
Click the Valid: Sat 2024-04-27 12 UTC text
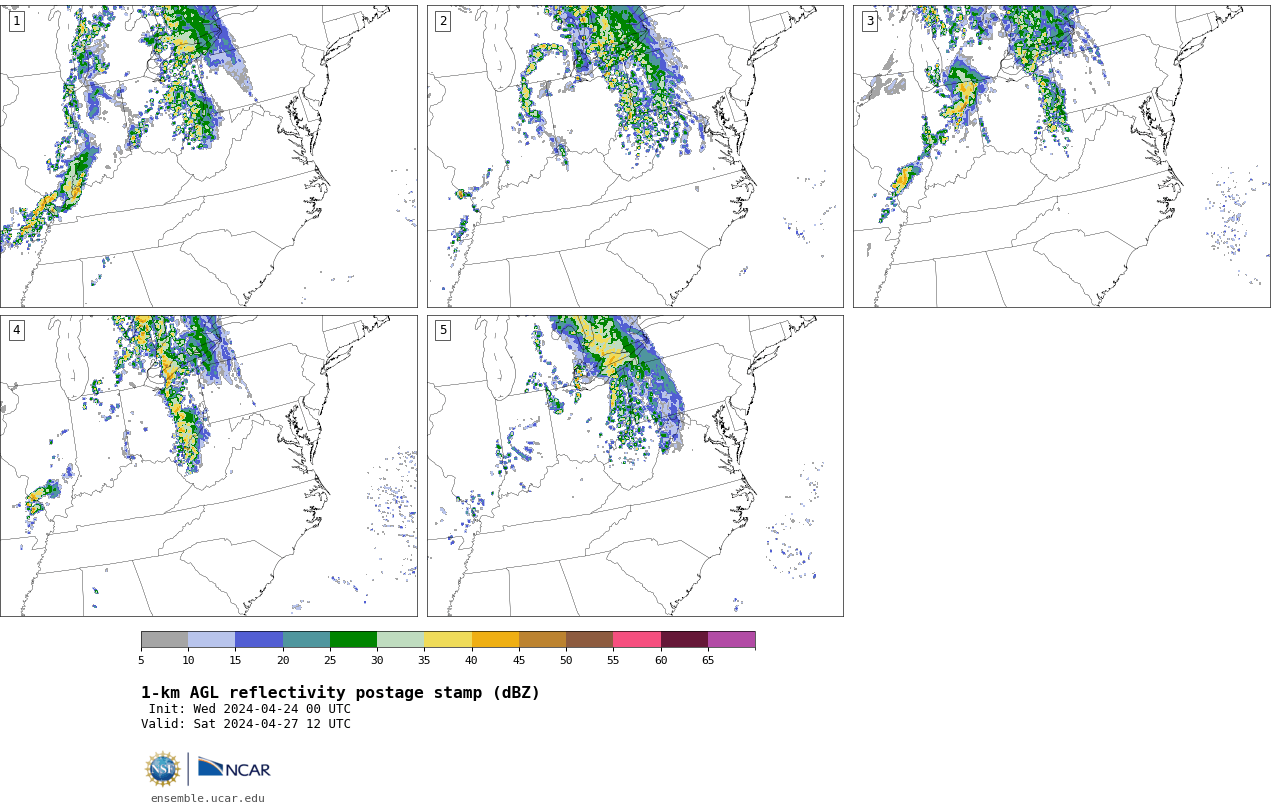click(x=245, y=724)
